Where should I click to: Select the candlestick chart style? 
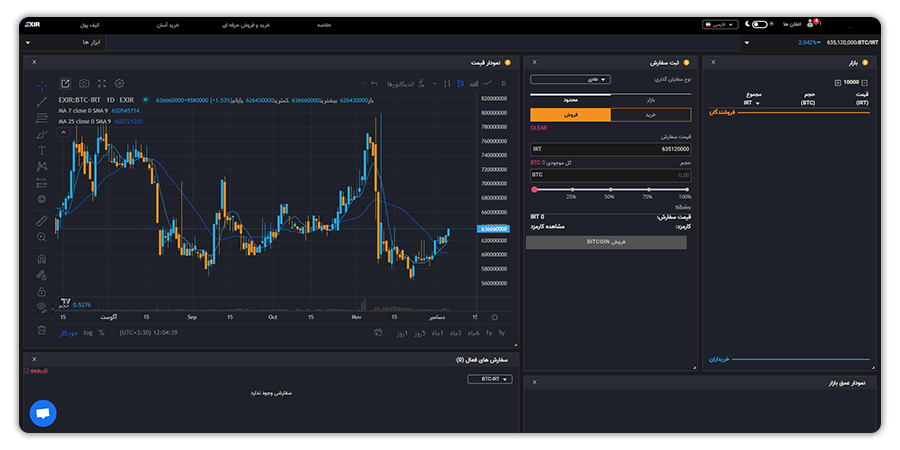tap(460, 84)
